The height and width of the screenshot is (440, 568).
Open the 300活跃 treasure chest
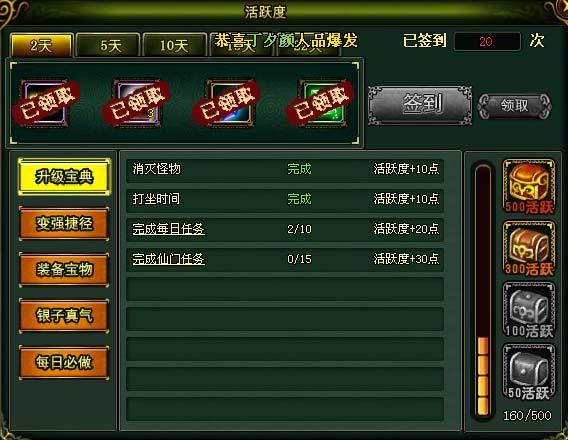pos(529,248)
